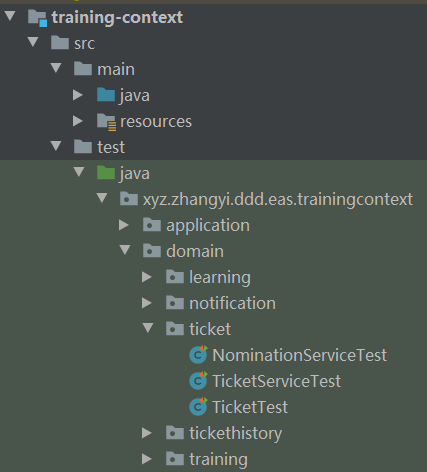Expand the main java folder arrow
The width and height of the screenshot is (427, 472).
click(78, 95)
